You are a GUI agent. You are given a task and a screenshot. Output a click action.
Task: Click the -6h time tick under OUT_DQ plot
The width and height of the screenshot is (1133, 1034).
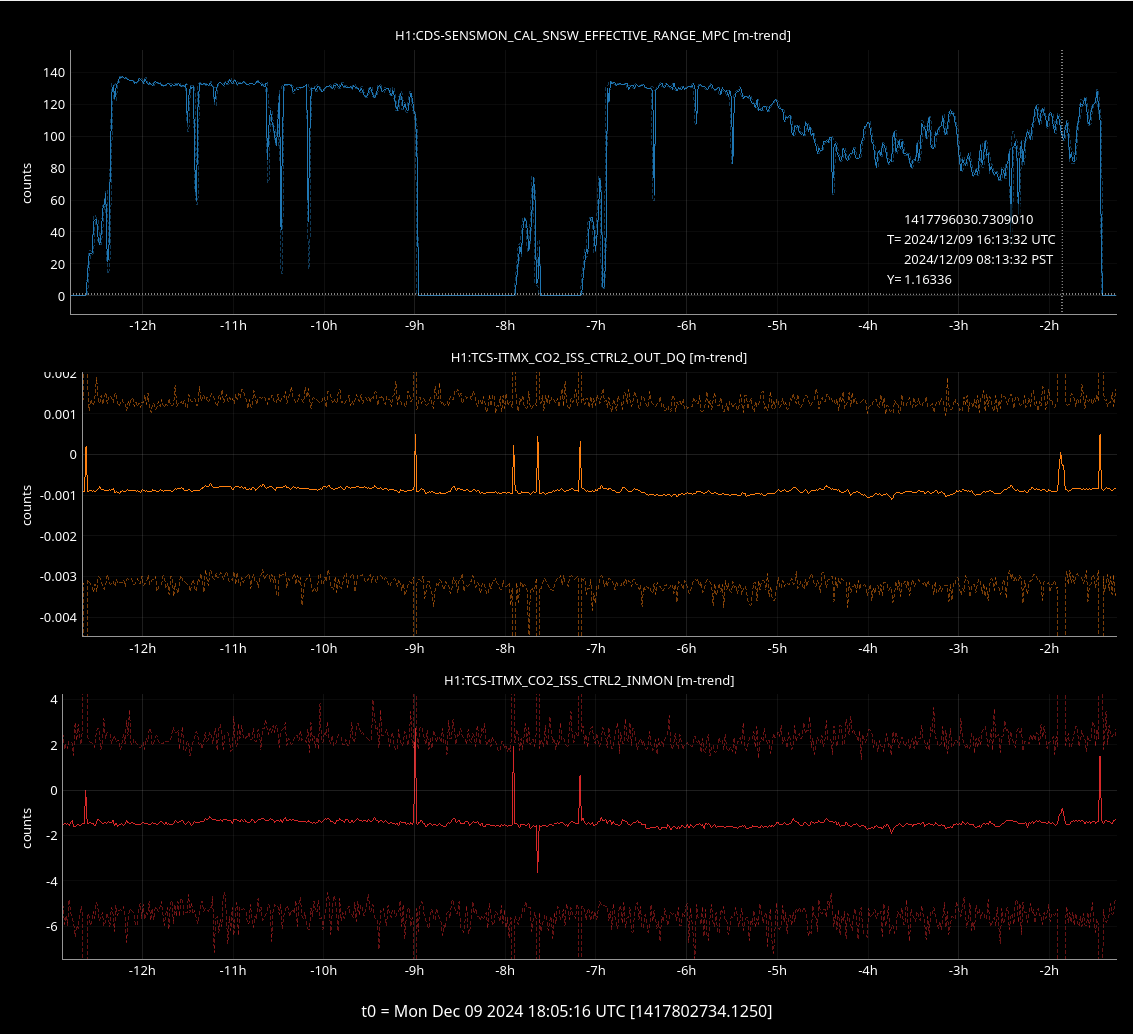[687, 649]
